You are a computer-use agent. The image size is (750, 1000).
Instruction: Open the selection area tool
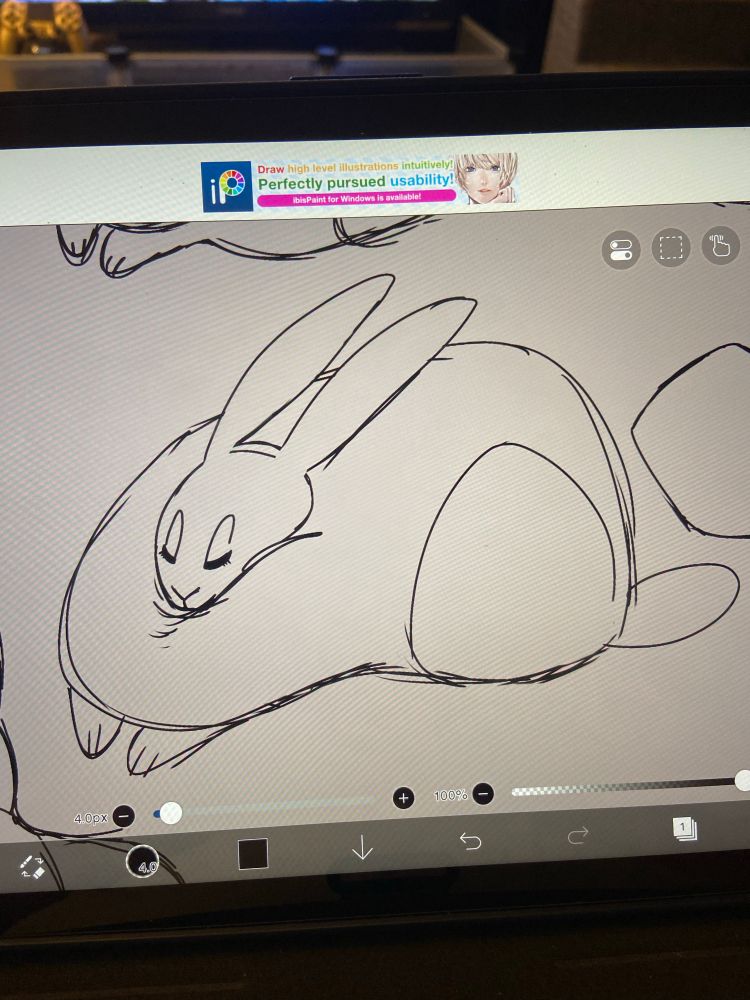[x=670, y=247]
